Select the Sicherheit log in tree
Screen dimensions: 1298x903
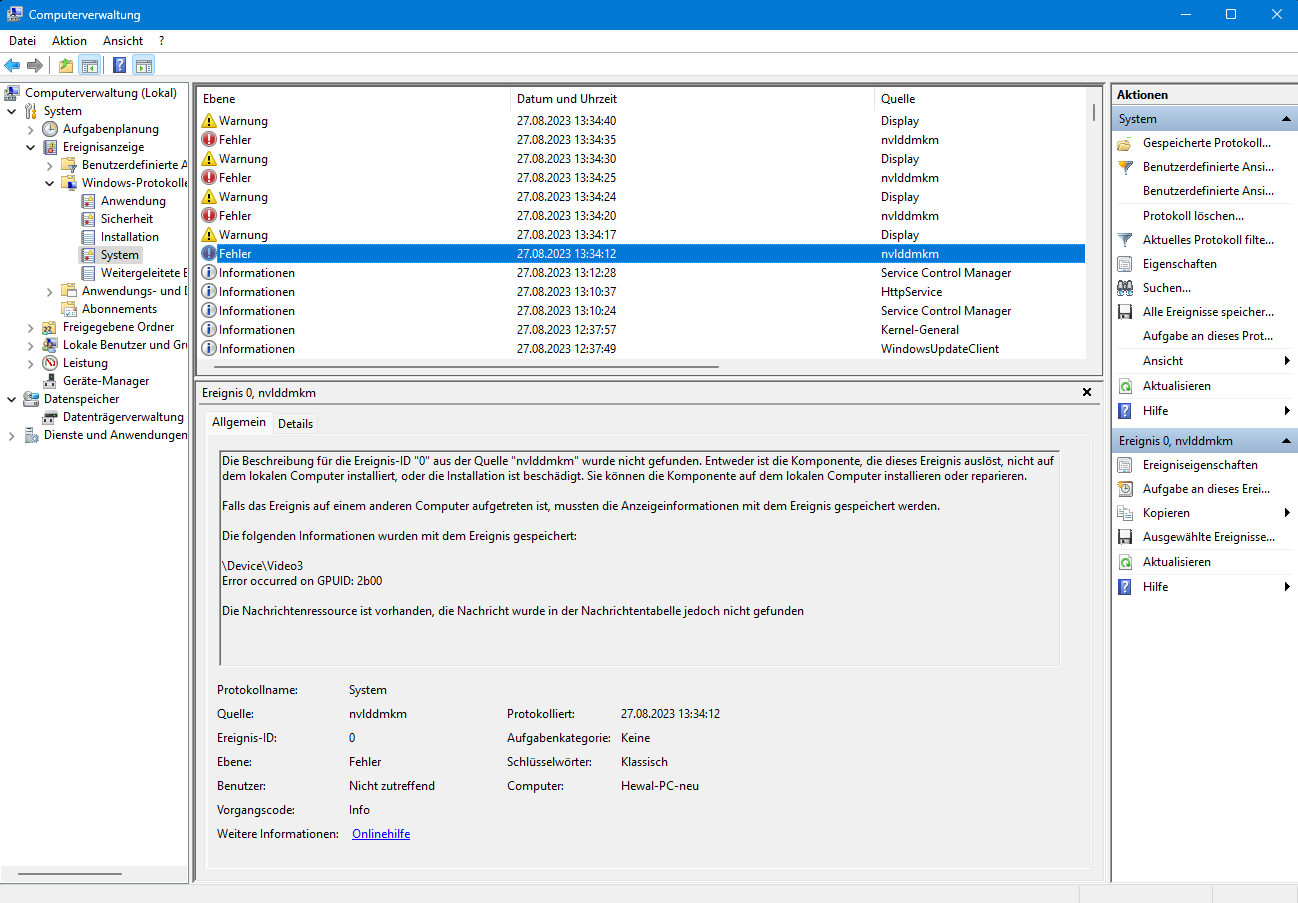[x=126, y=219]
